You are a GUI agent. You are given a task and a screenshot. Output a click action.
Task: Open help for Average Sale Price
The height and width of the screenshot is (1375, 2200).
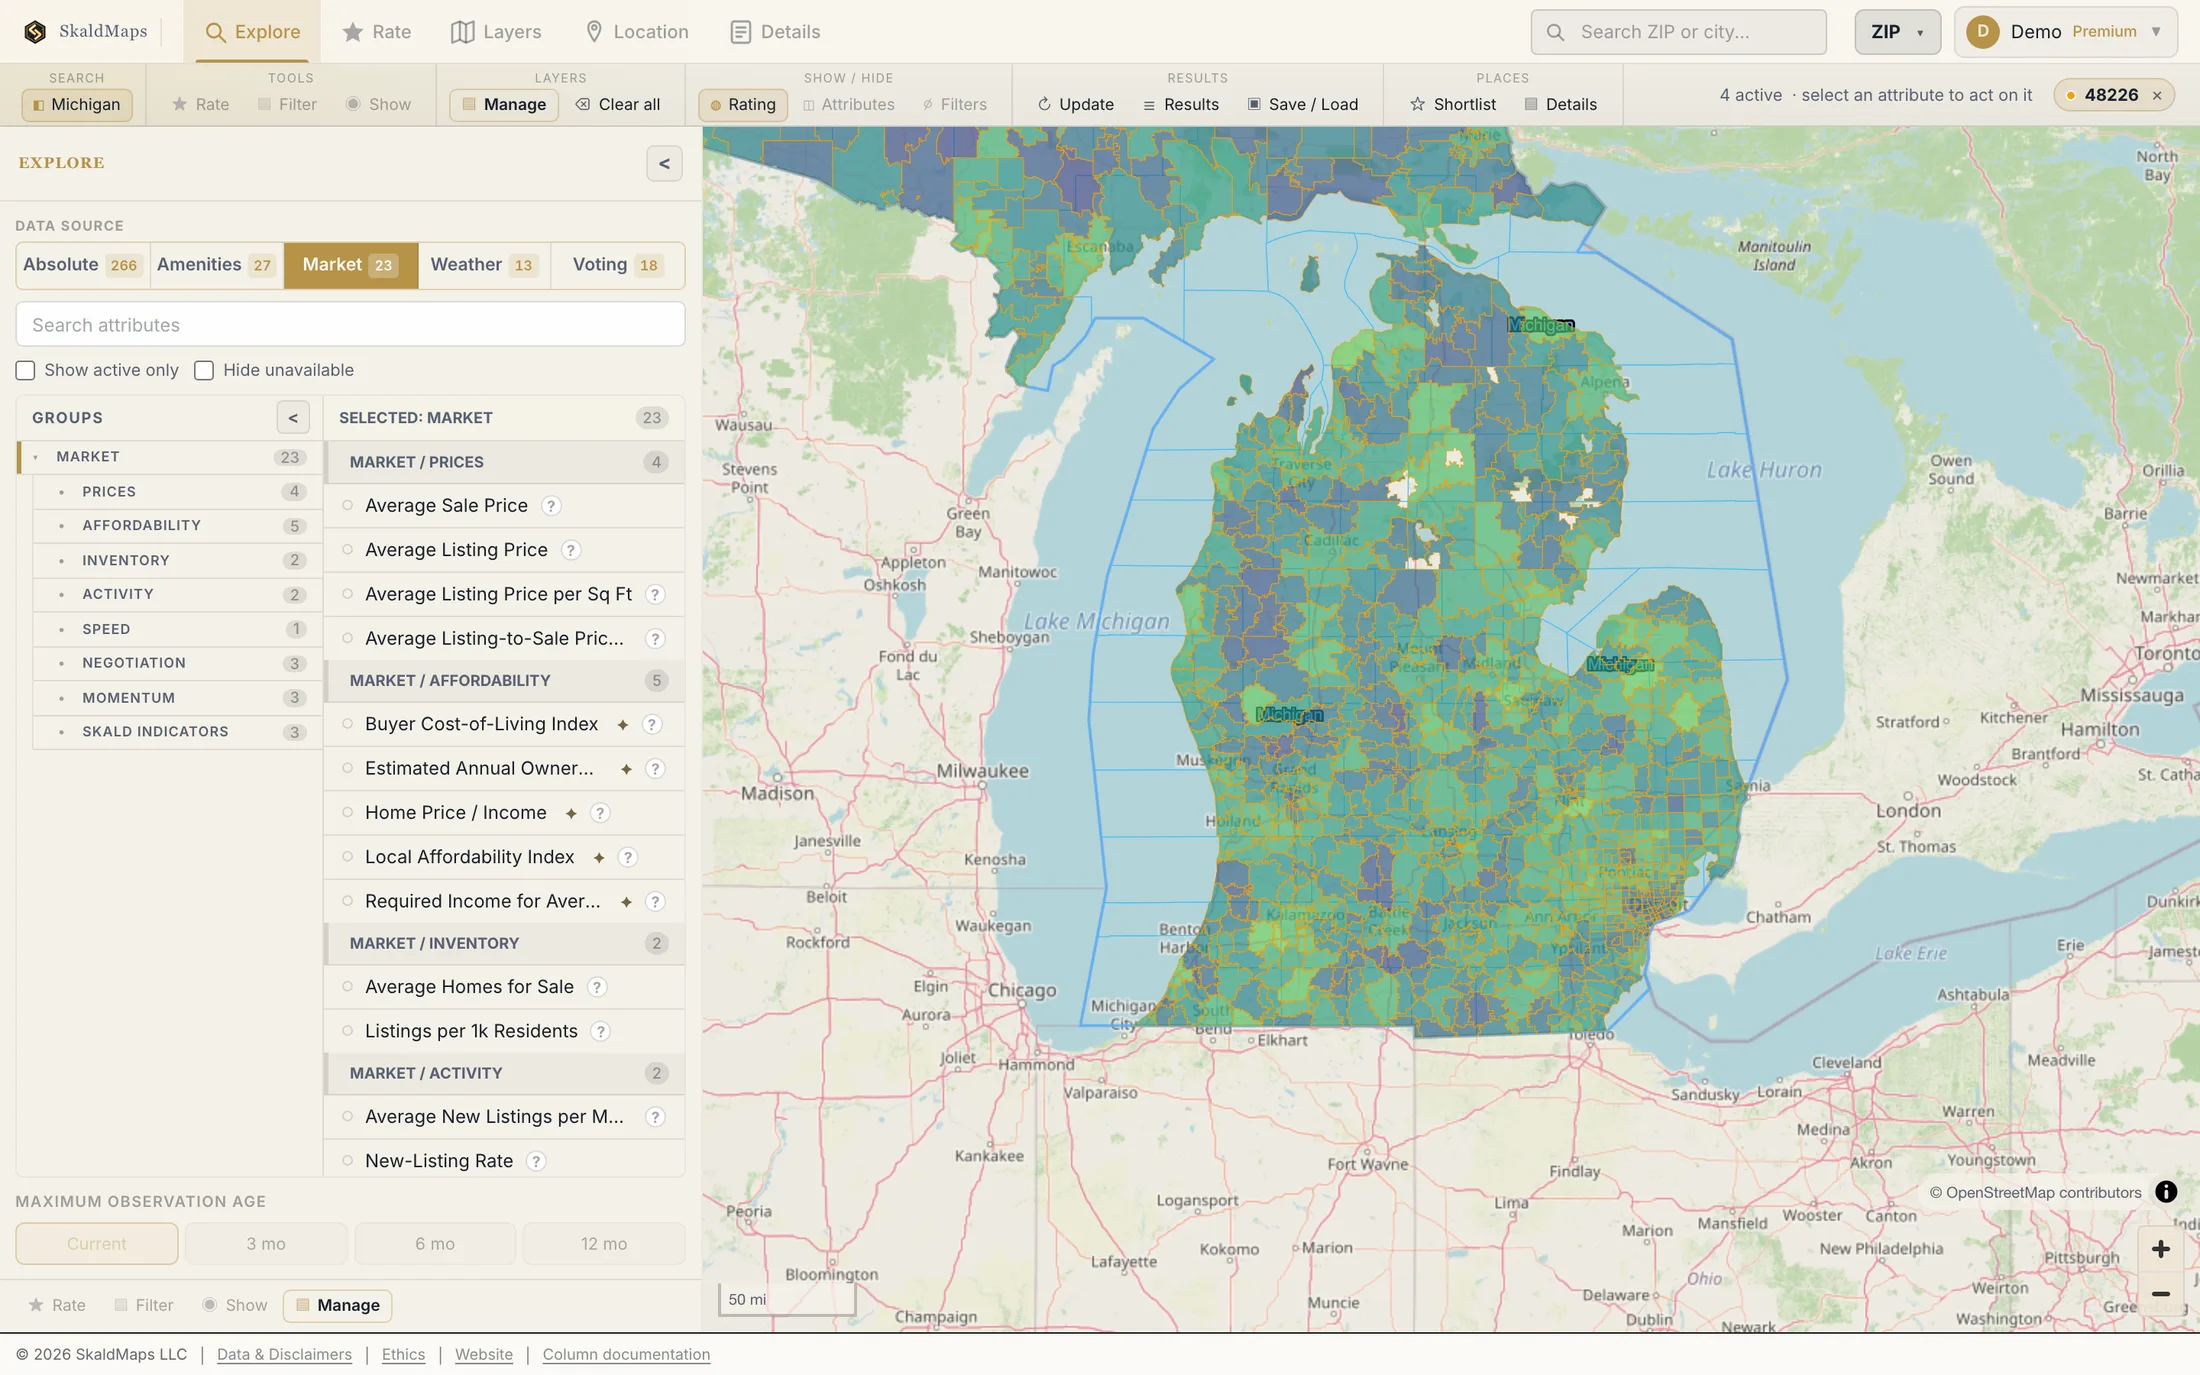[551, 506]
